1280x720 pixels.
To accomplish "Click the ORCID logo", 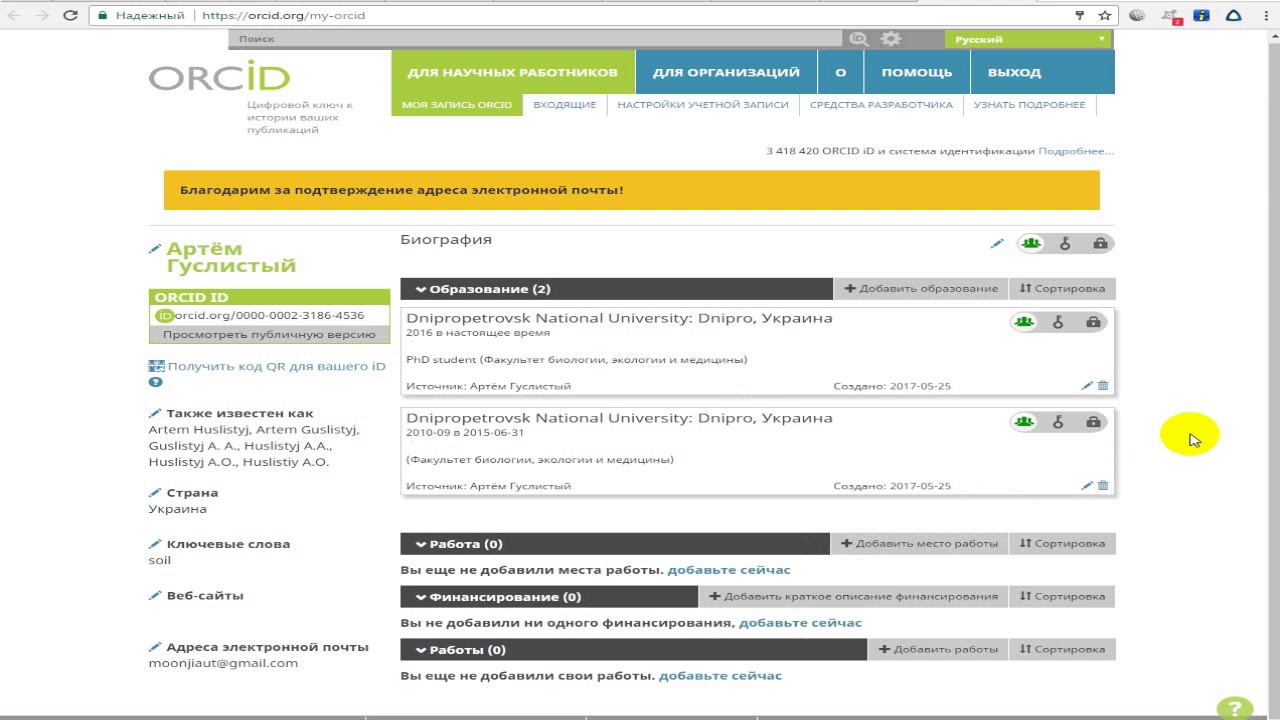I will click(x=220, y=76).
